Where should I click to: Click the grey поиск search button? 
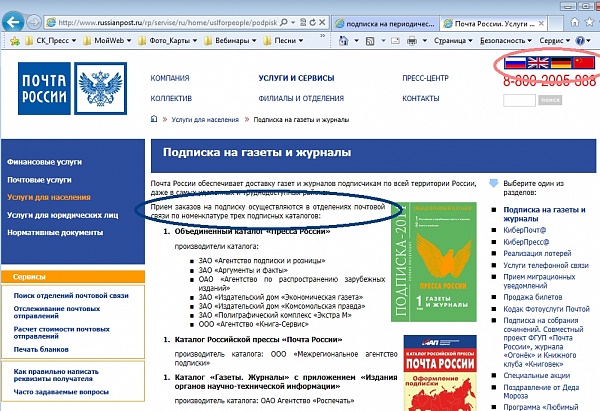[x=550, y=100]
